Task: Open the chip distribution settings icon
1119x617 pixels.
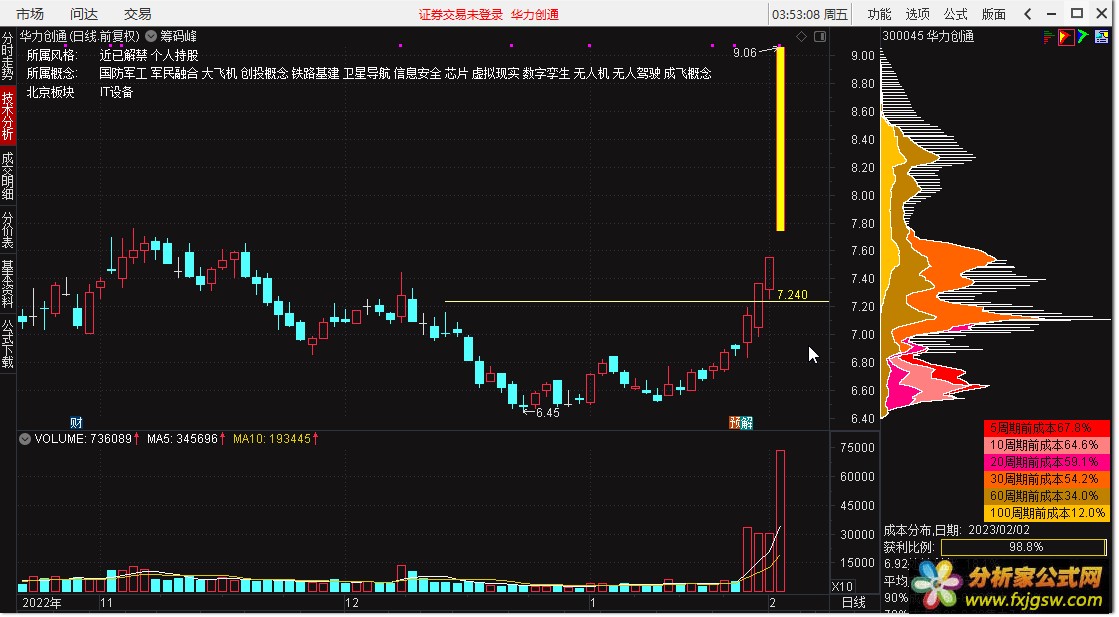Action: point(1100,36)
